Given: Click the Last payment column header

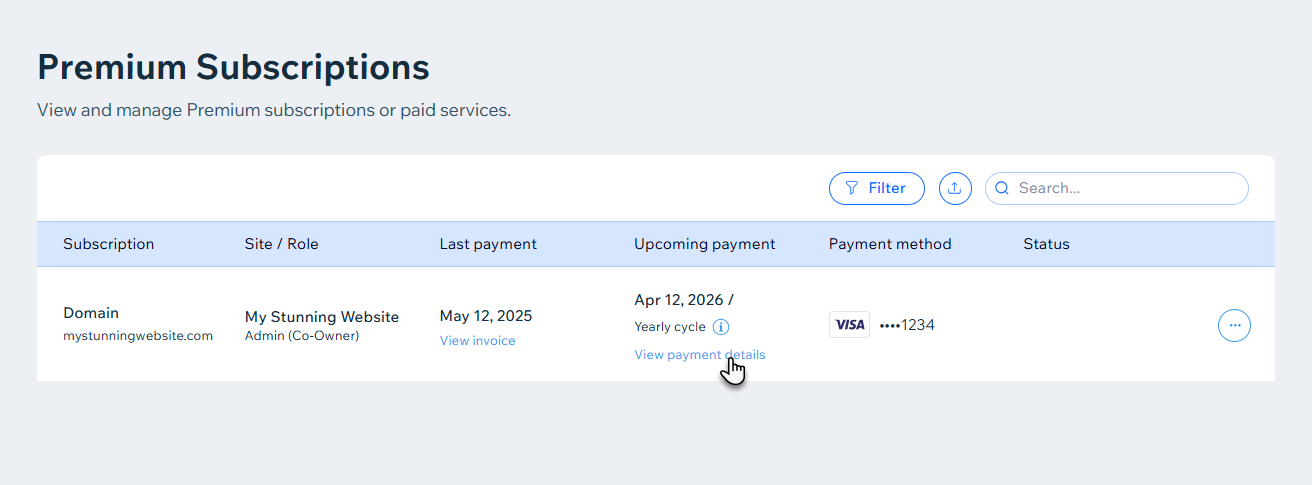Looking at the screenshot, I should tap(488, 244).
